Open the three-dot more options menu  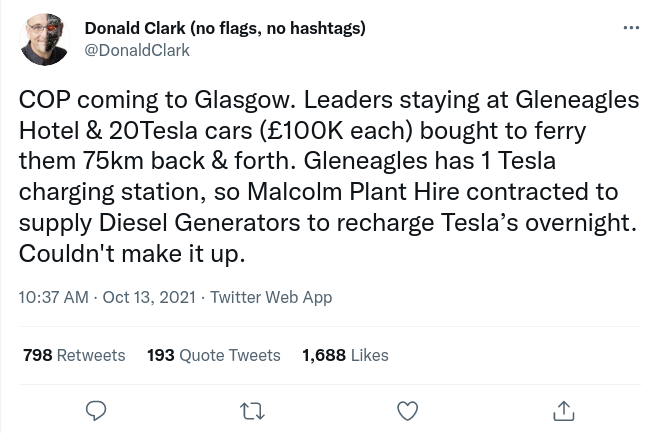pos(631,28)
